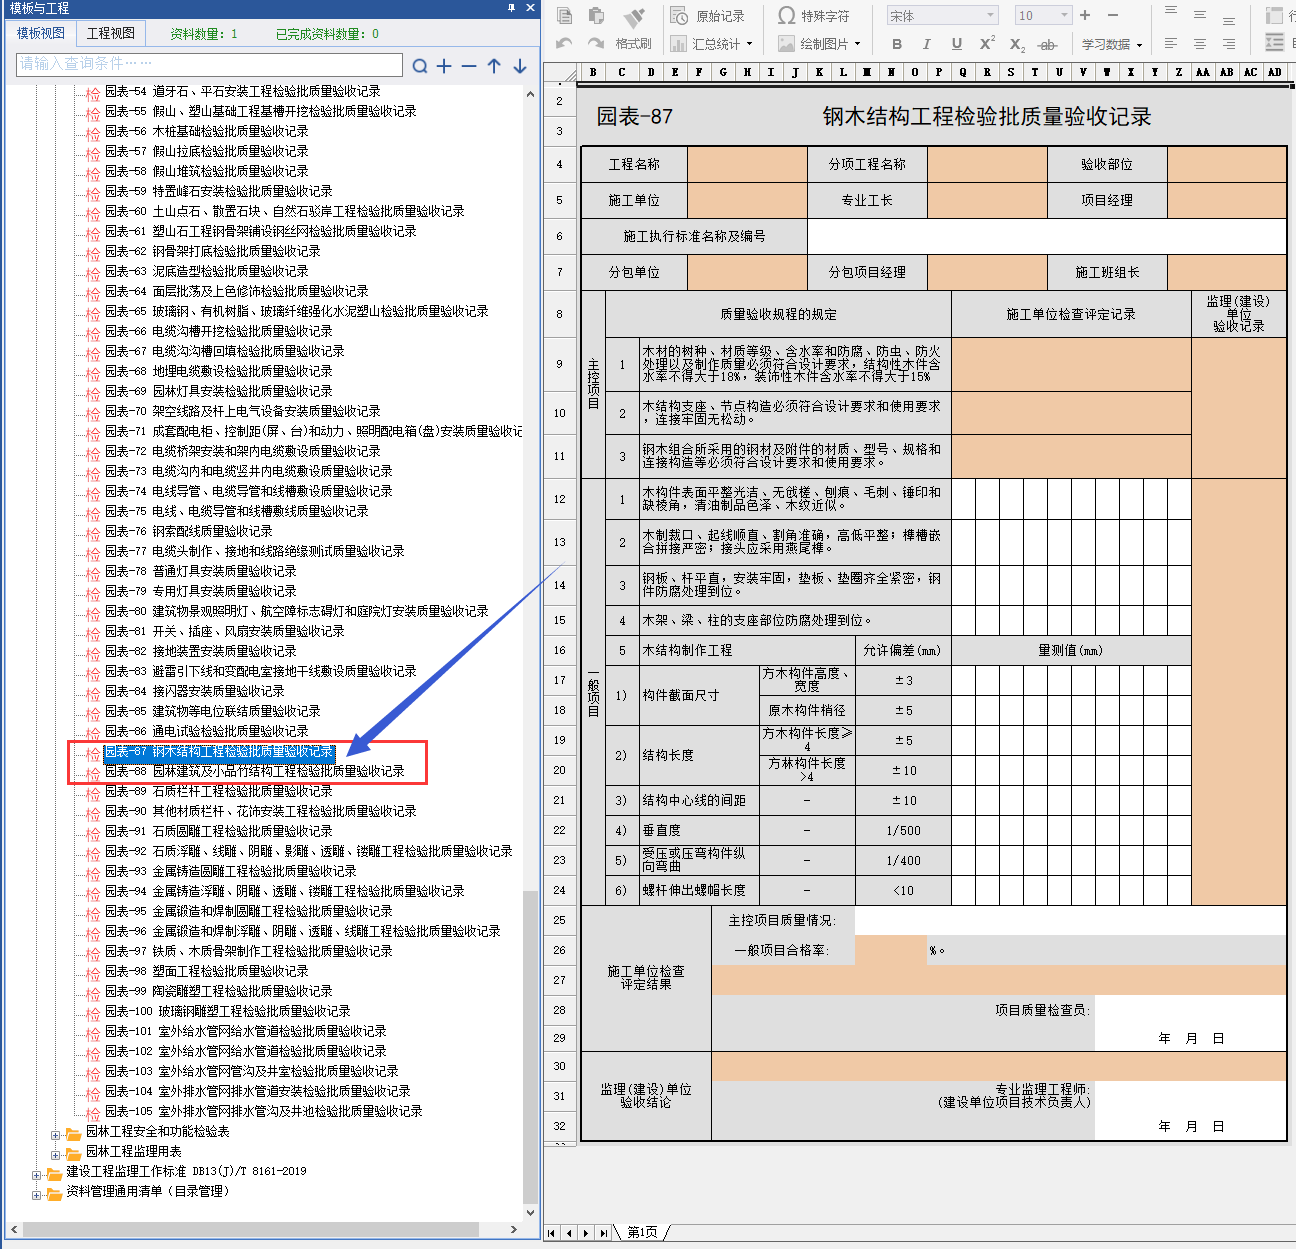Click title 钢木结构工程检验批质量验收记录
The height and width of the screenshot is (1249, 1296).
coord(987,116)
